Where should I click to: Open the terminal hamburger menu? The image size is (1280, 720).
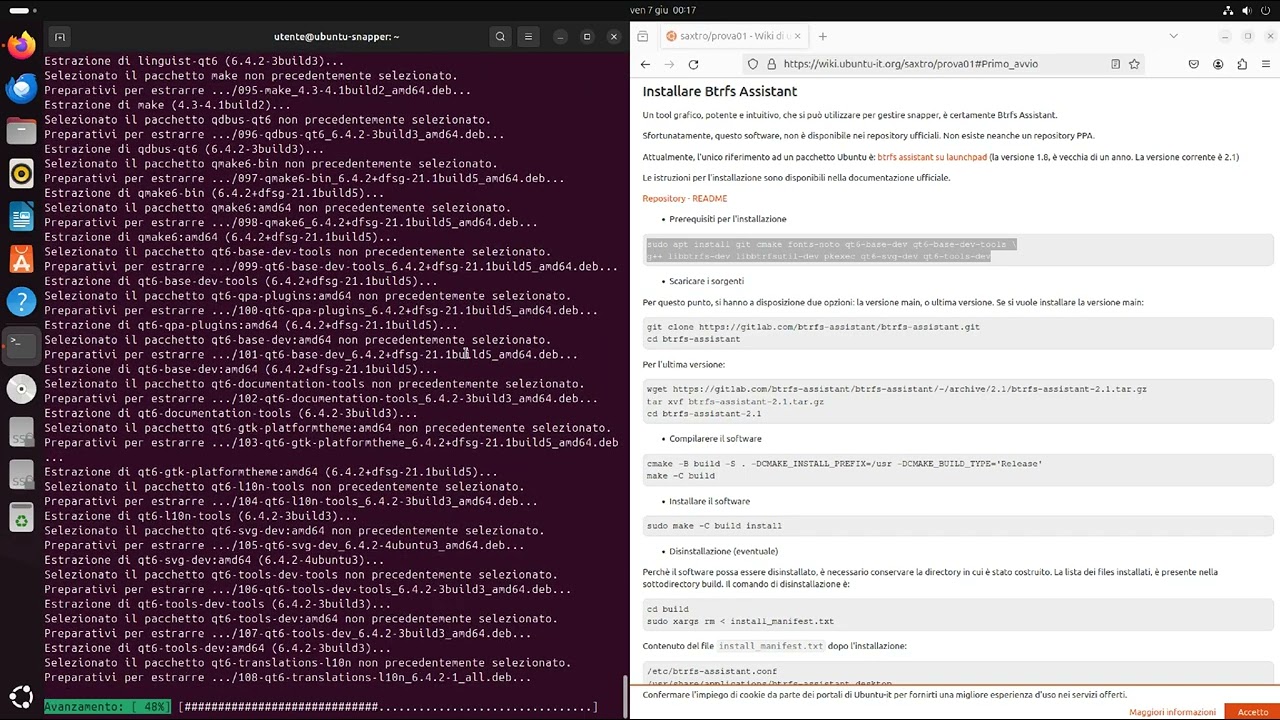coord(528,37)
